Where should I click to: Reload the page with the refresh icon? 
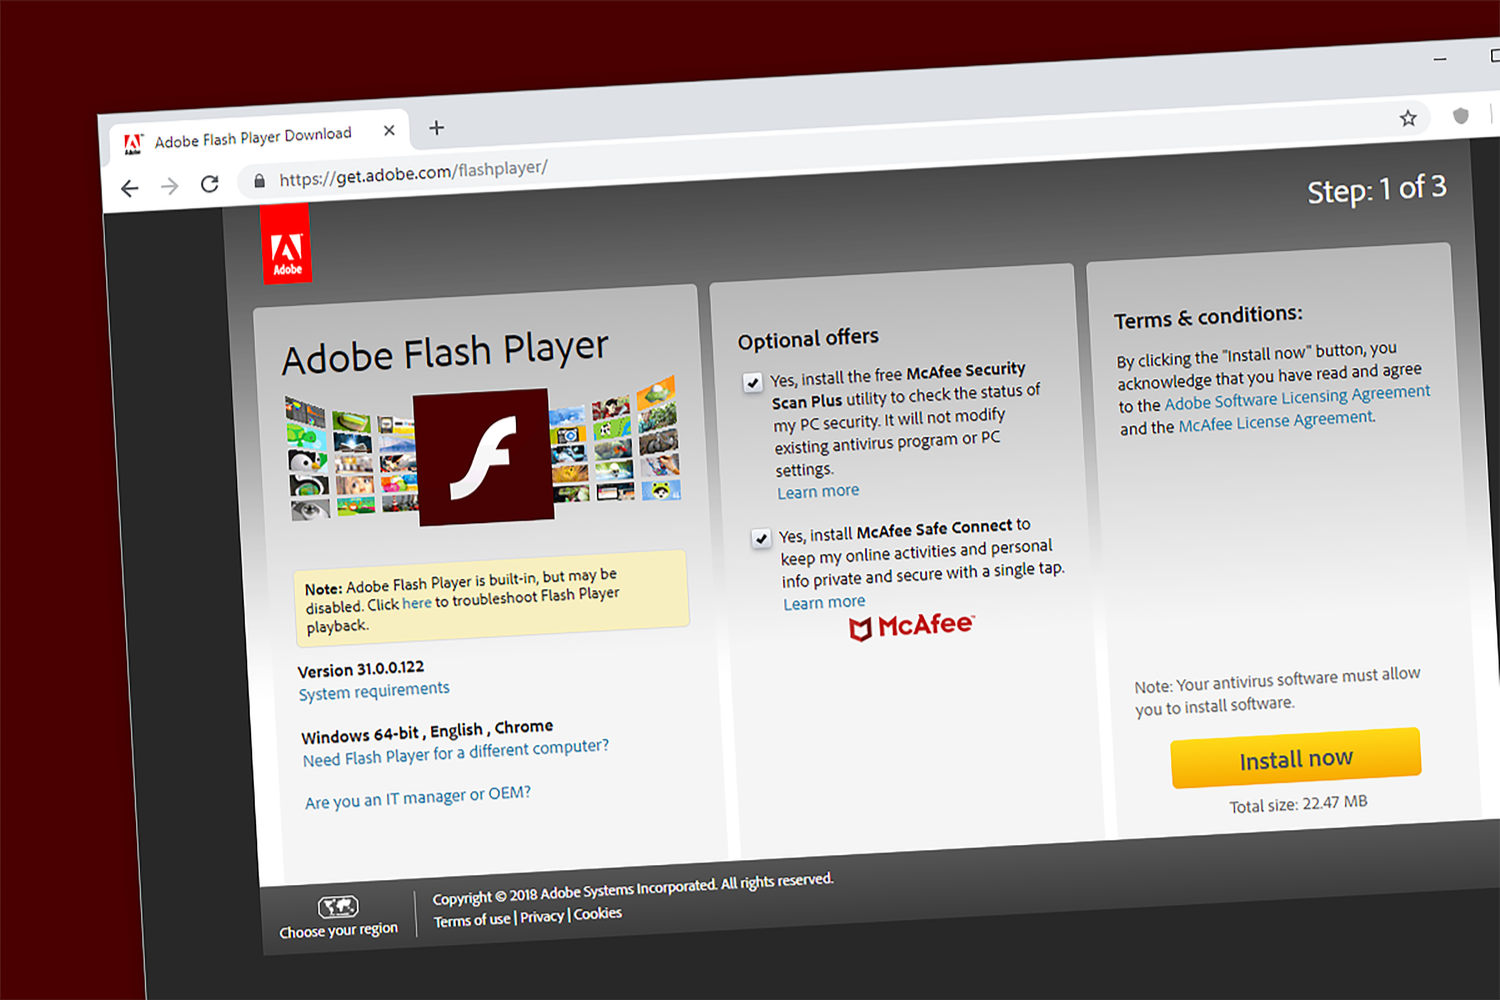point(210,184)
